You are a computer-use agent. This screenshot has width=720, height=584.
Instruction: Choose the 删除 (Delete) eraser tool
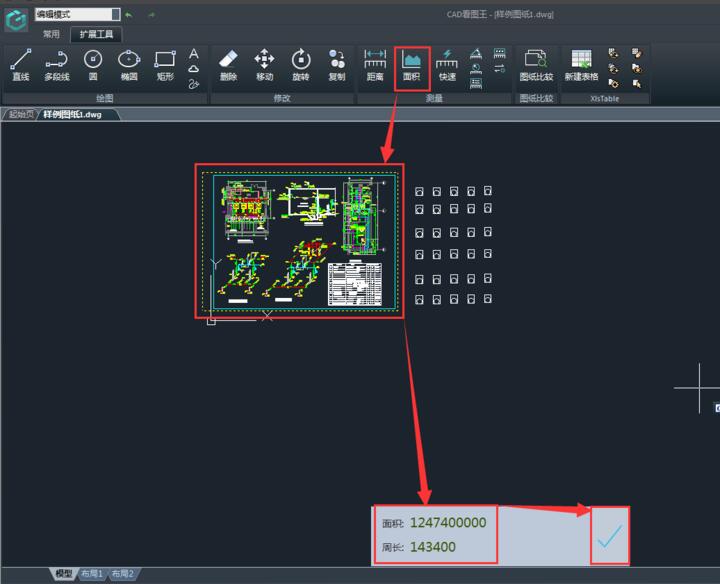click(x=228, y=65)
